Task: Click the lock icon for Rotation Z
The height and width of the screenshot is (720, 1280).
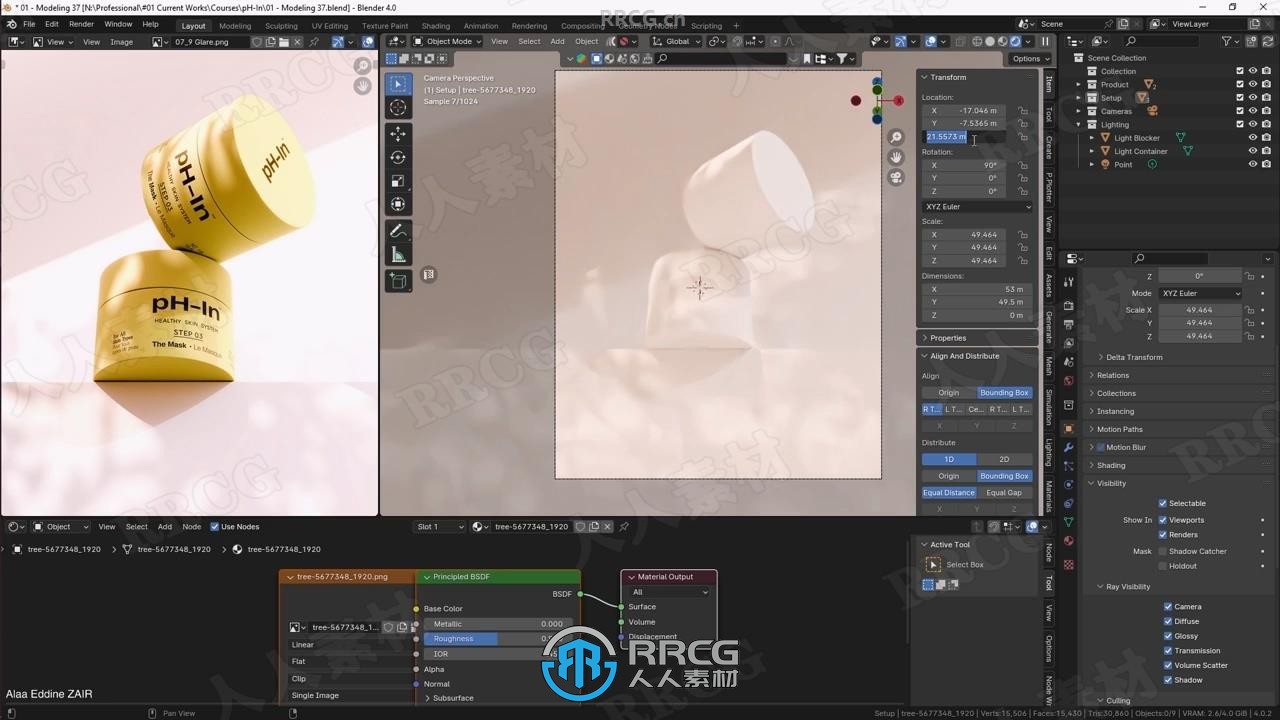Action: click(x=1023, y=191)
